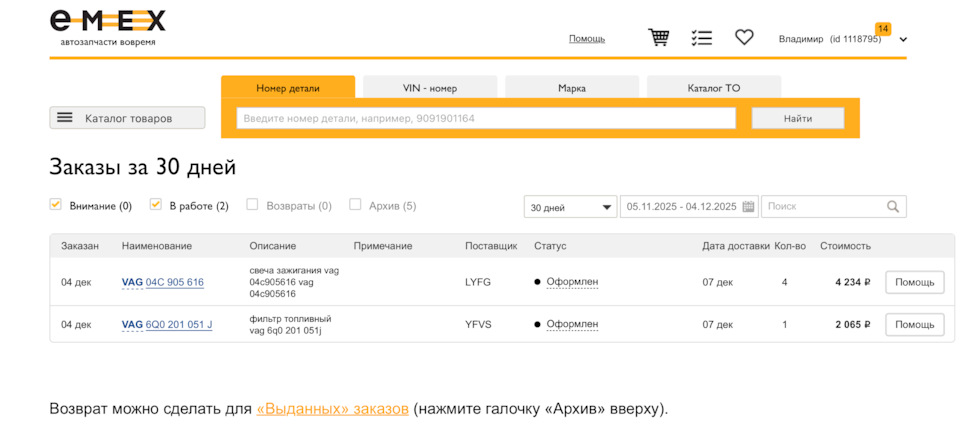
Task: Open the shopping cart icon
Action: (658, 38)
